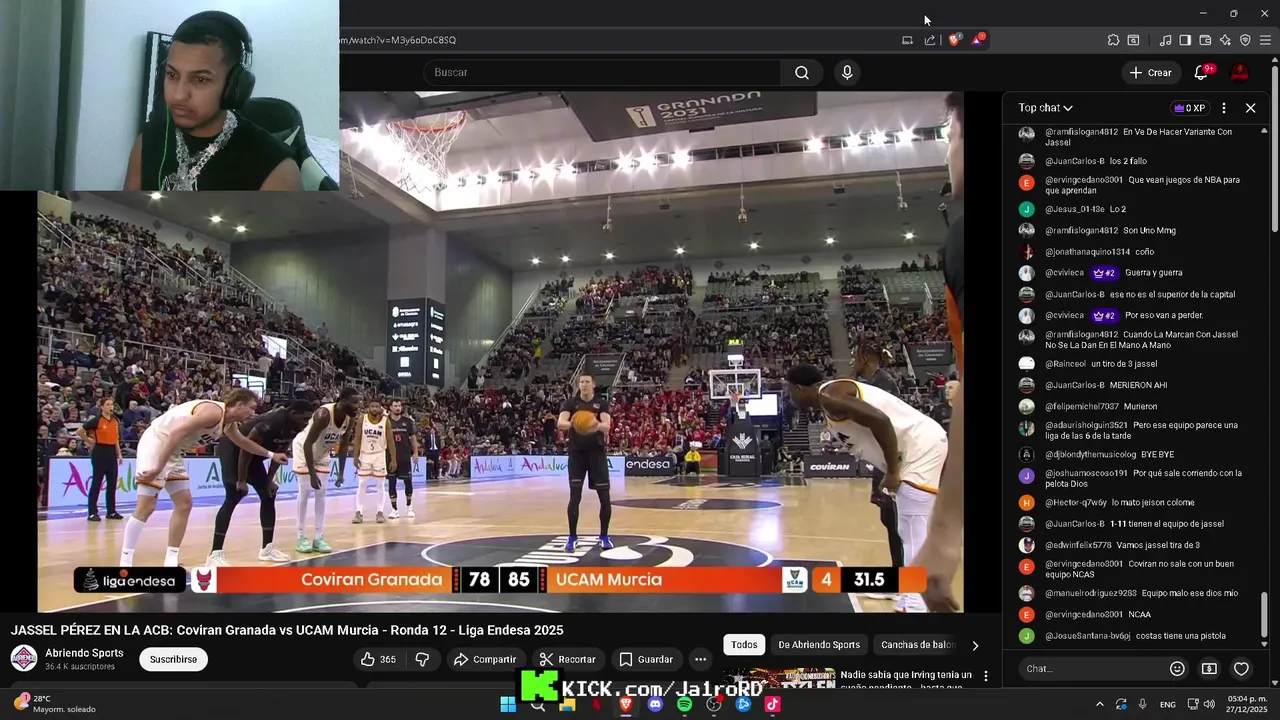Expand the Top chat dropdown

coord(1046,108)
